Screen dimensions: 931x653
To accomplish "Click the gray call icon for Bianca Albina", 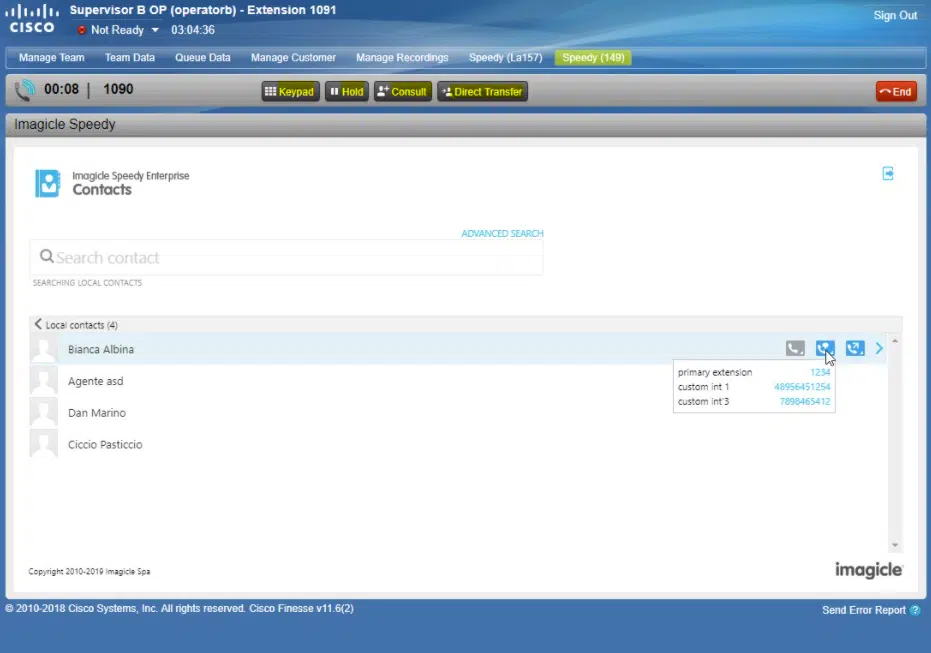I will tap(795, 349).
